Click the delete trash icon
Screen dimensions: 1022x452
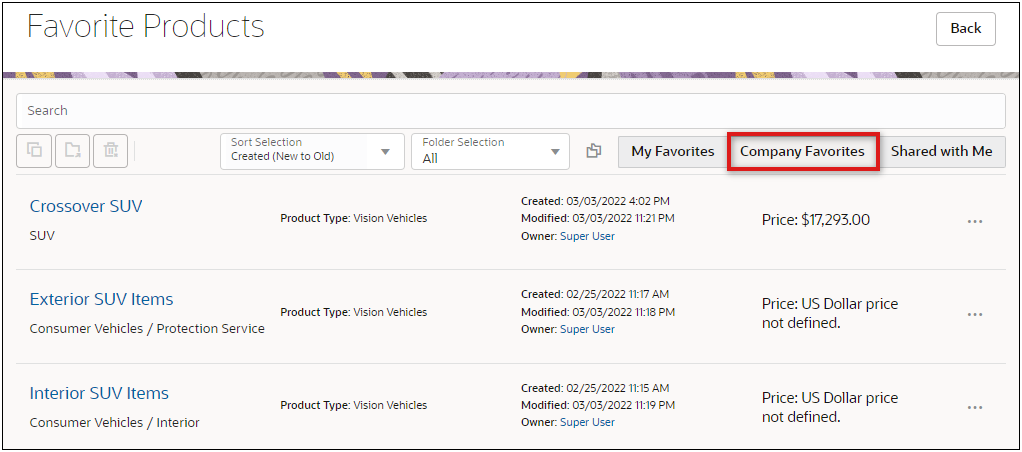pyautogui.click(x=110, y=151)
